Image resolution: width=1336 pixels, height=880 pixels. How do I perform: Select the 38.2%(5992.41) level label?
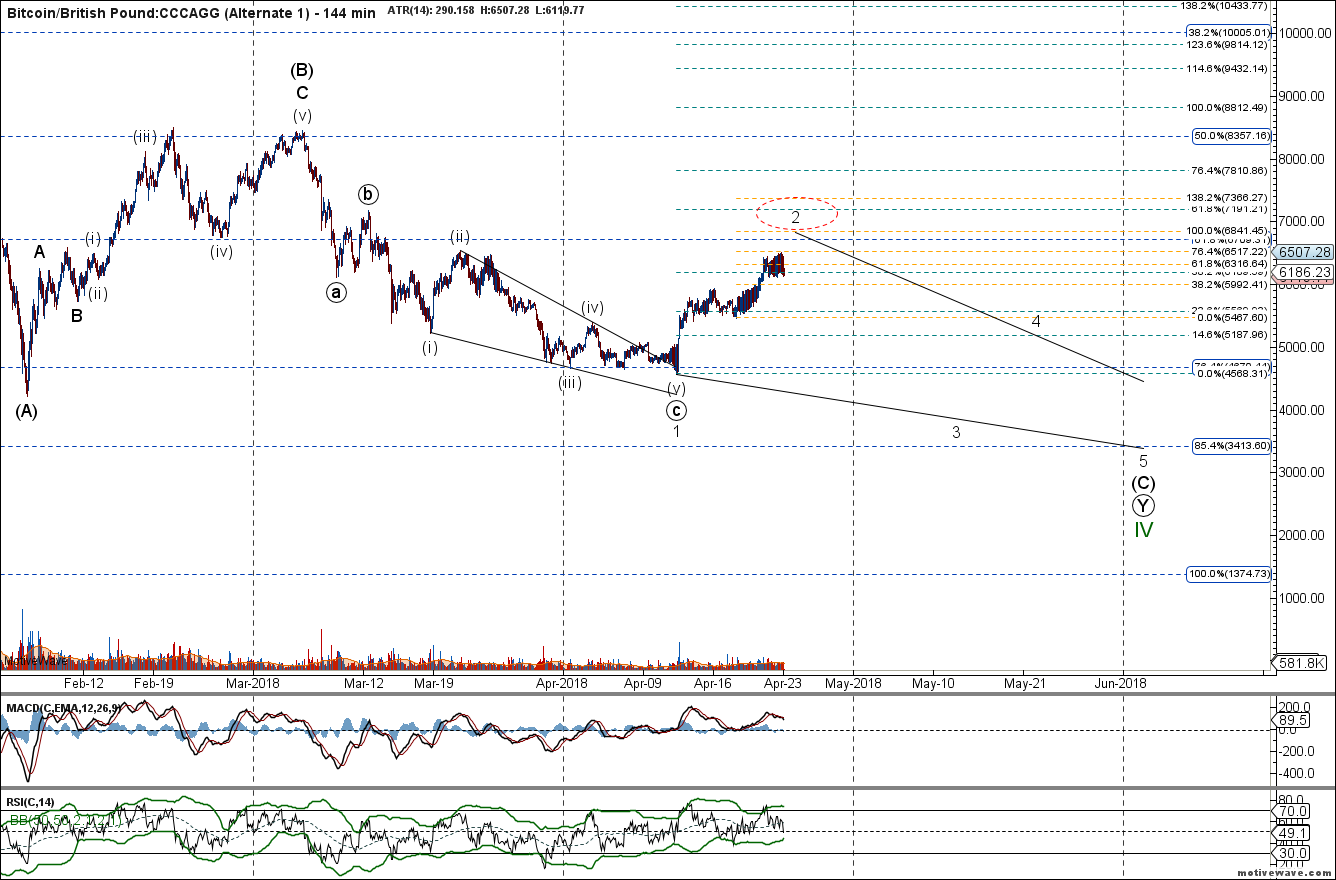point(1230,284)
